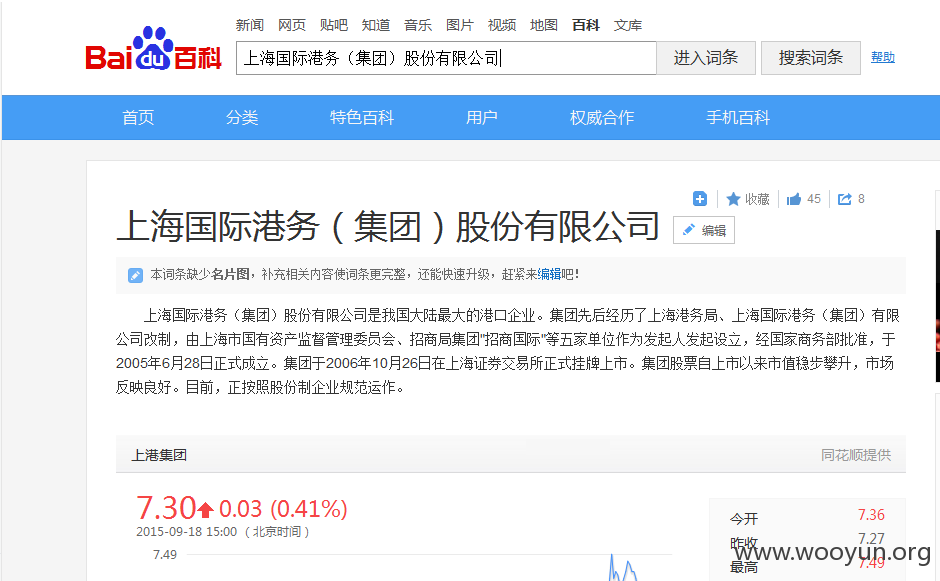Click the 搜索词条 button

click(x=811, y=58)
